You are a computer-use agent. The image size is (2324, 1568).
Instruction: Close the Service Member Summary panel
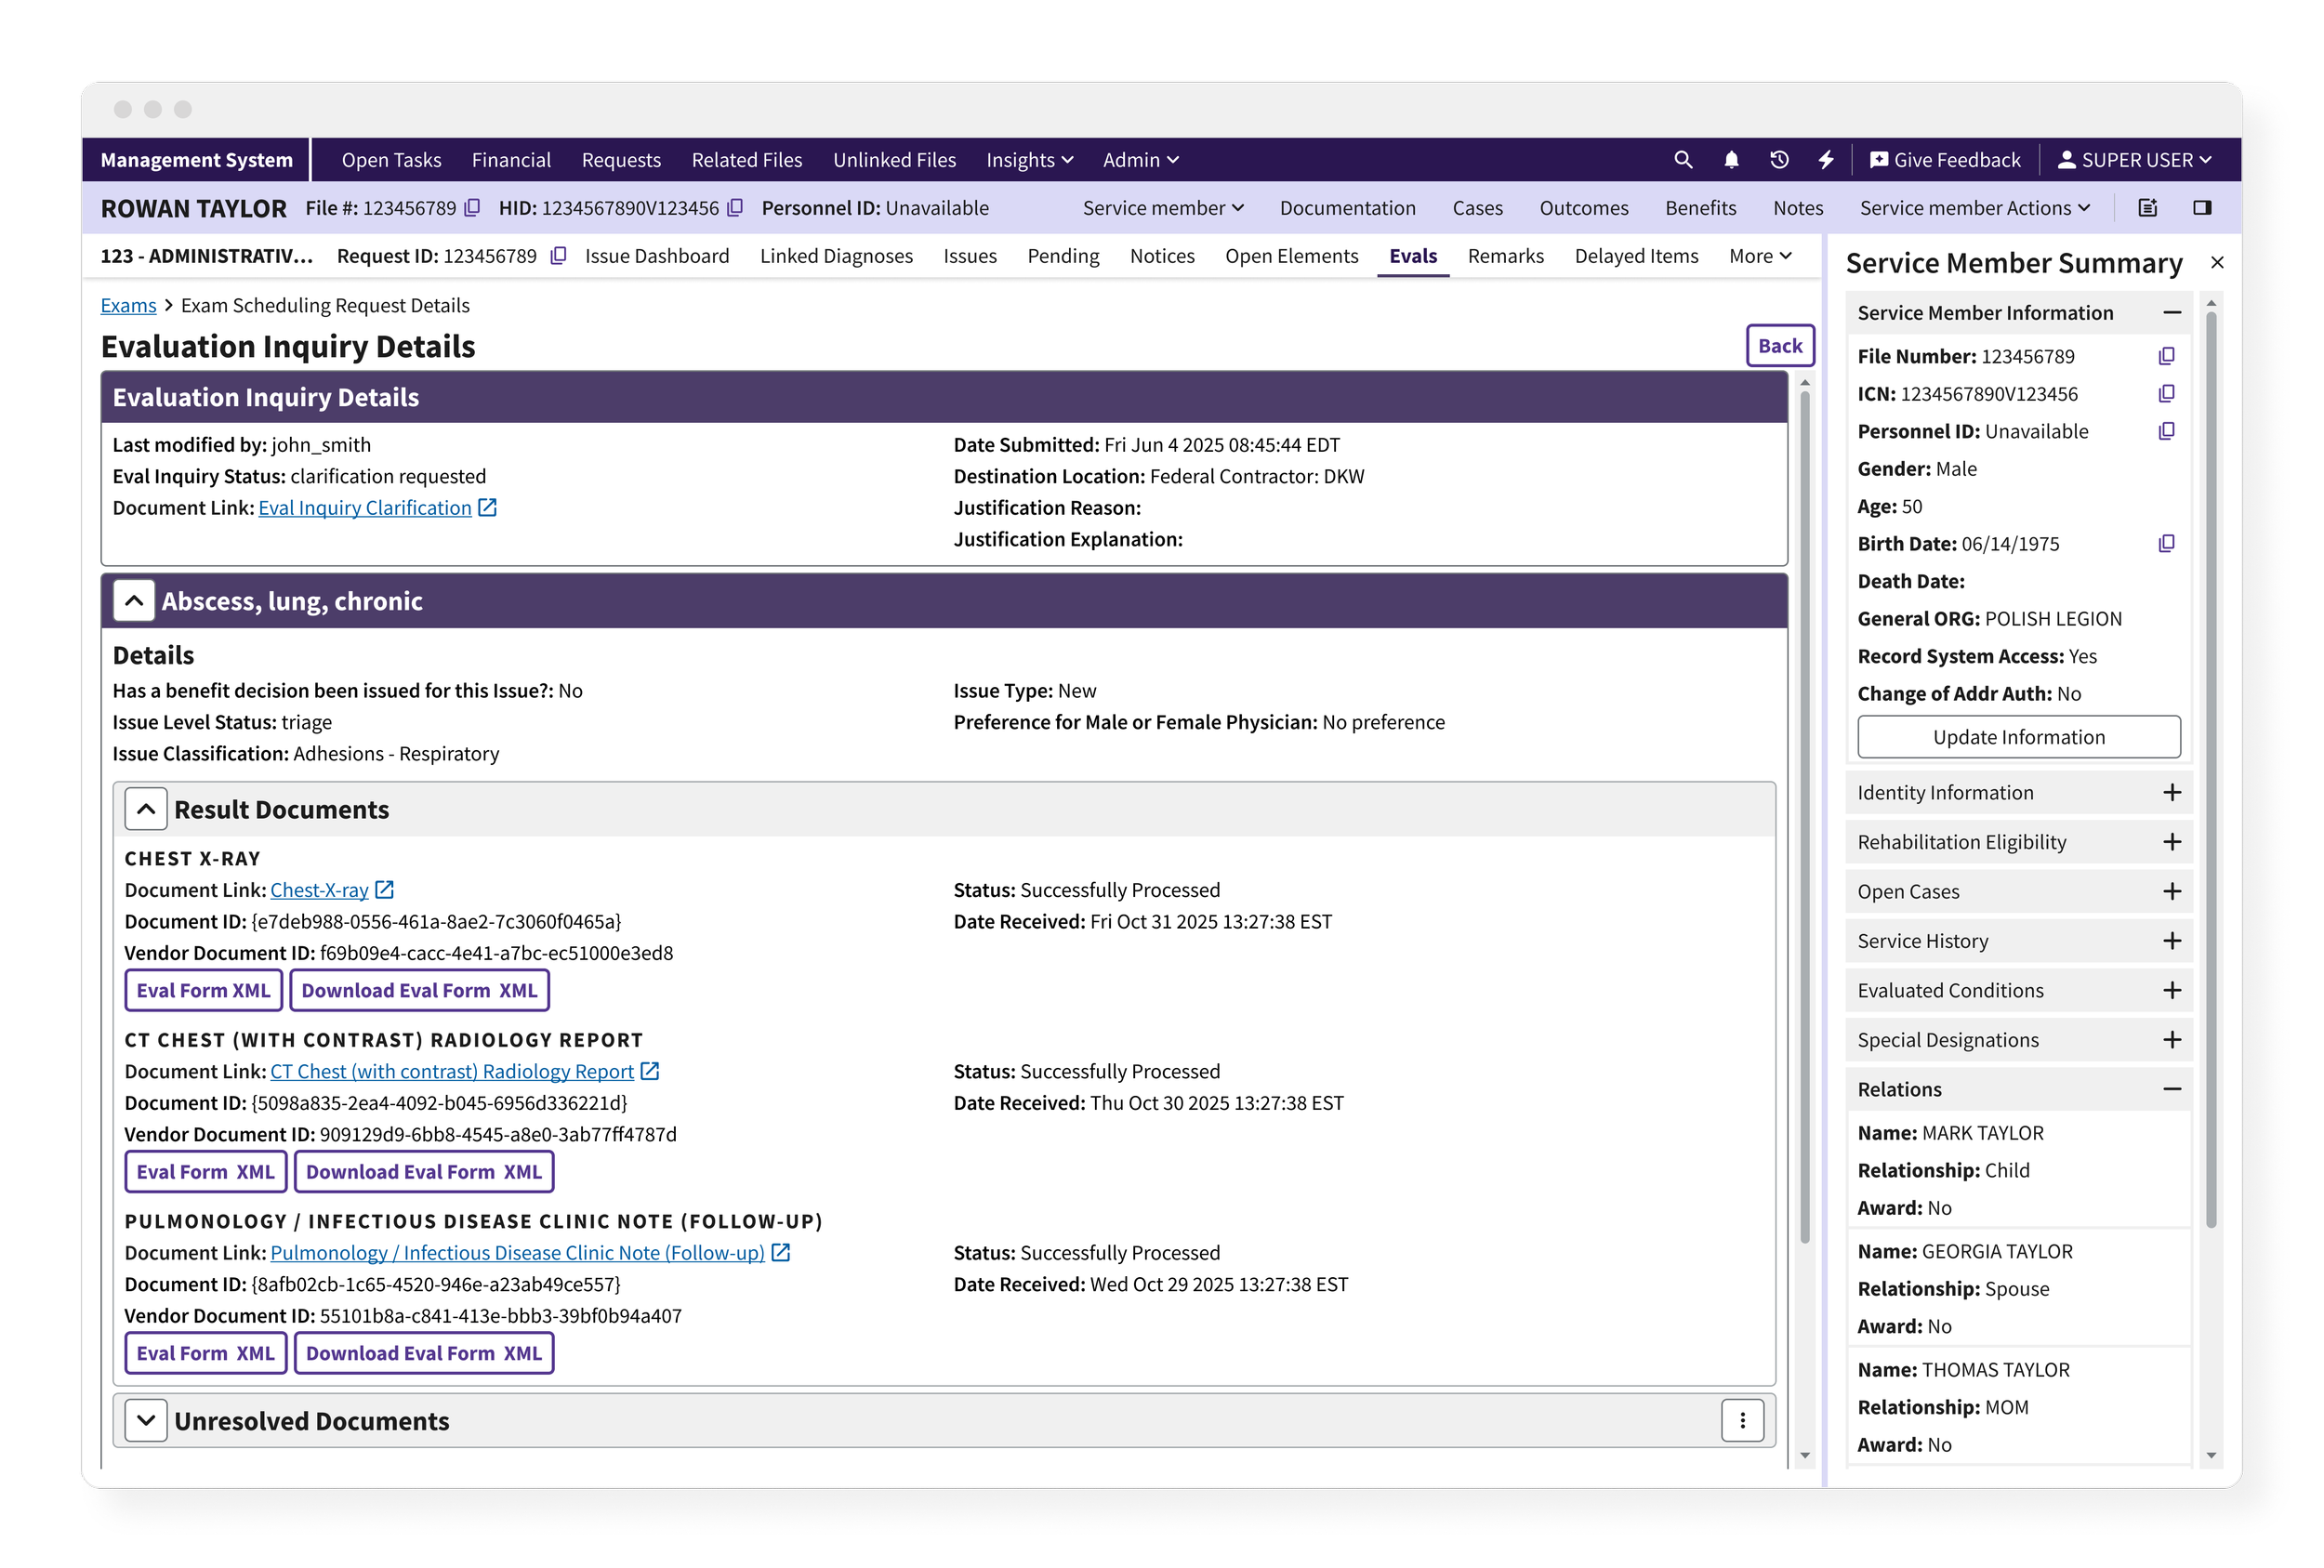[x=2217, y=263]
